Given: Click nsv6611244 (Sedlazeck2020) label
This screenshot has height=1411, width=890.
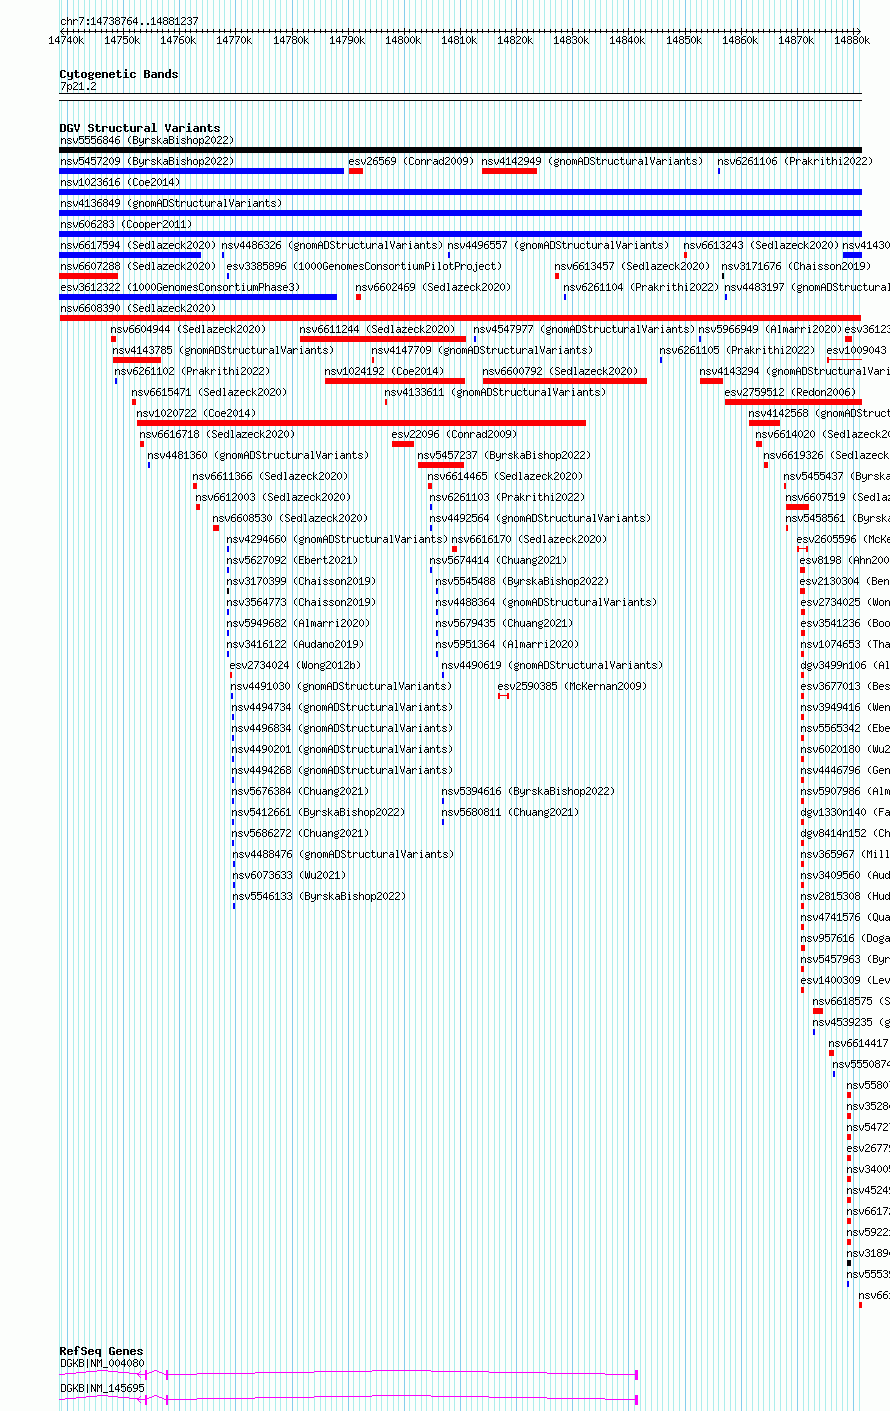Looking at the screenshot, I should coord(377,329).
